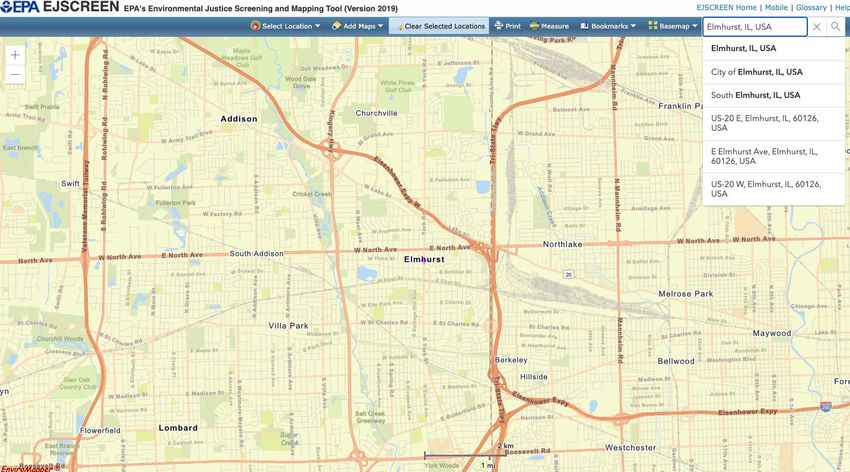
Task: Select suggestion City of Elmhurst, IL, USA
Action: point(774,72)
